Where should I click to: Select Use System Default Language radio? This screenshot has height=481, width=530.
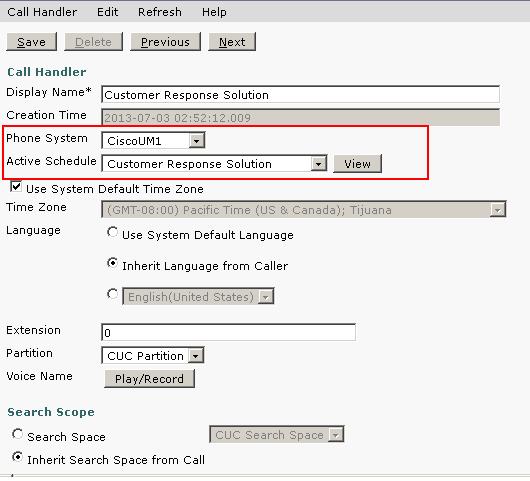point(112,232)
